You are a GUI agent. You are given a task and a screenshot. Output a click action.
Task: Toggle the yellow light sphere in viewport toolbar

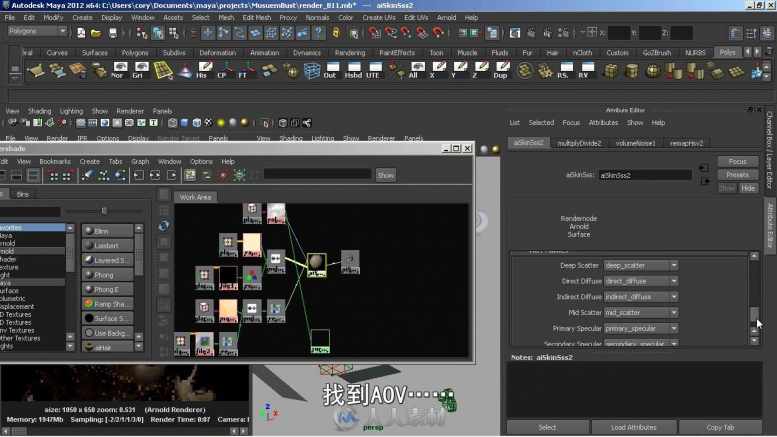pyautogui.click(x=221, y=123)
